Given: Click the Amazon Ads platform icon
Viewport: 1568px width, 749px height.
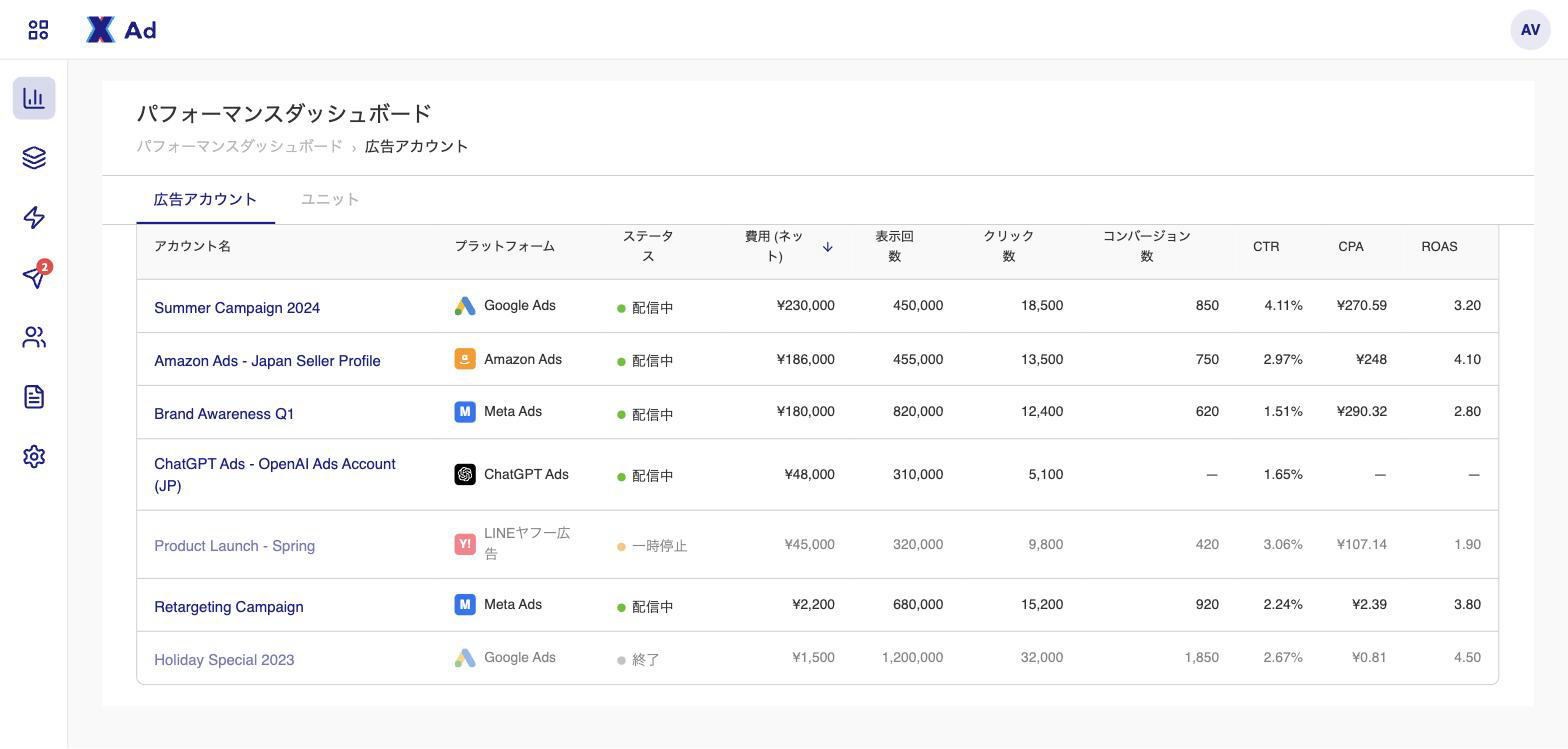Looking at the screenshot, I should [465, 359].
